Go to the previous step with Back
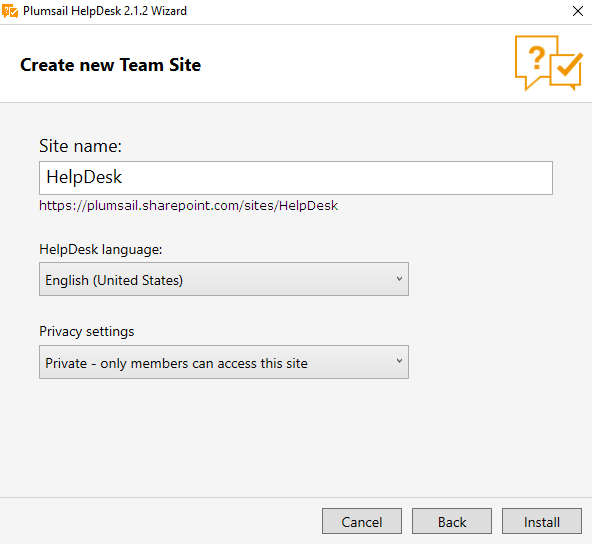The image size is (592, 544). [x=452, y=521]
